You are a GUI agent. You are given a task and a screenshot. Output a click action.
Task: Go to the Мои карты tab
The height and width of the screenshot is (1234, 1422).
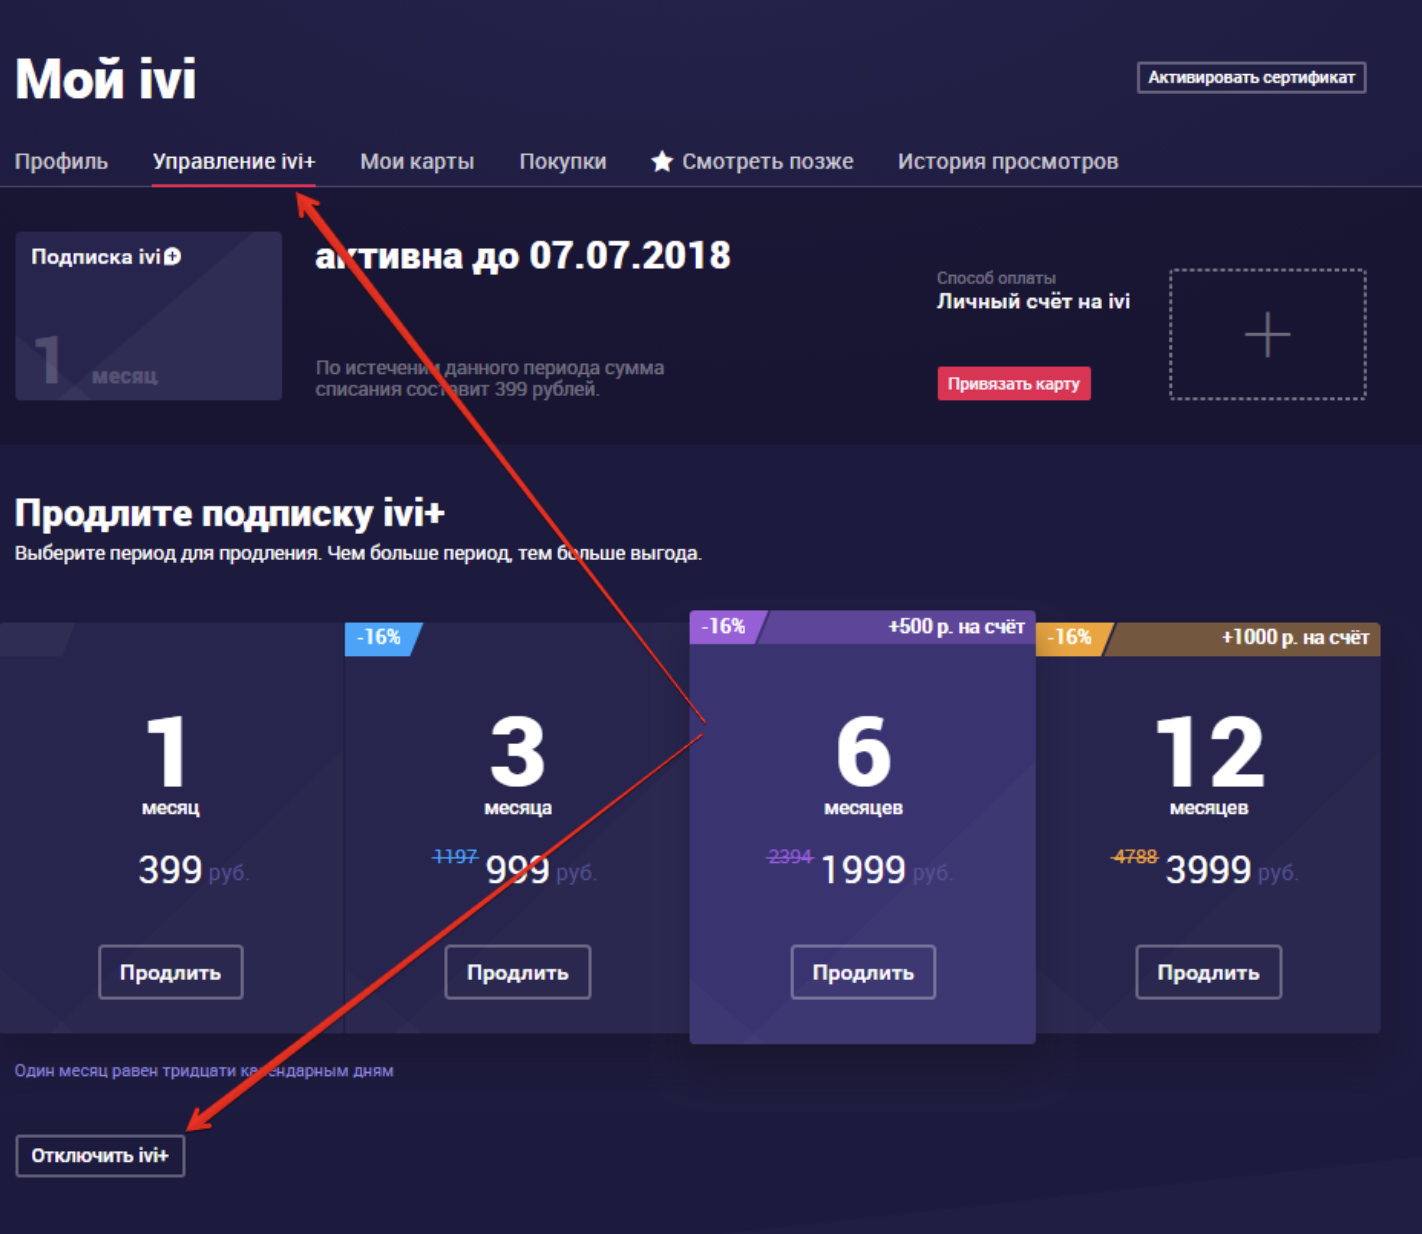click(417, 161)
